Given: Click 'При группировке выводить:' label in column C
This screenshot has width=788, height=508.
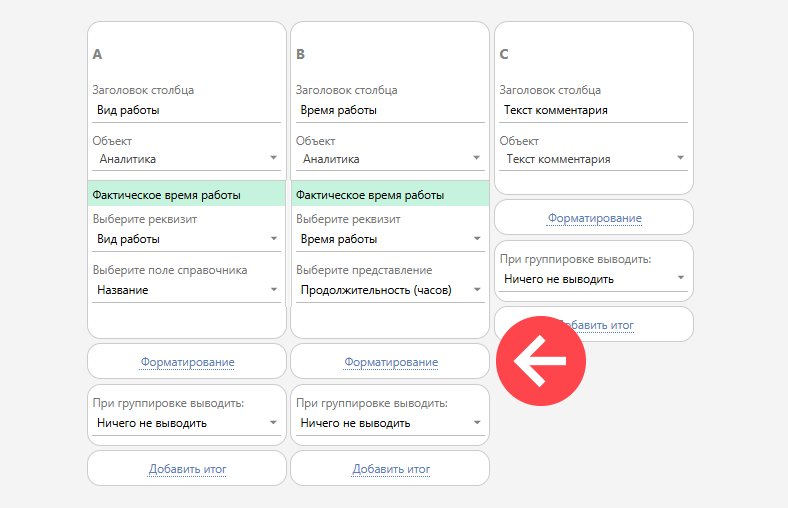Looking at the screenshot, I should (x=575, y=259).
